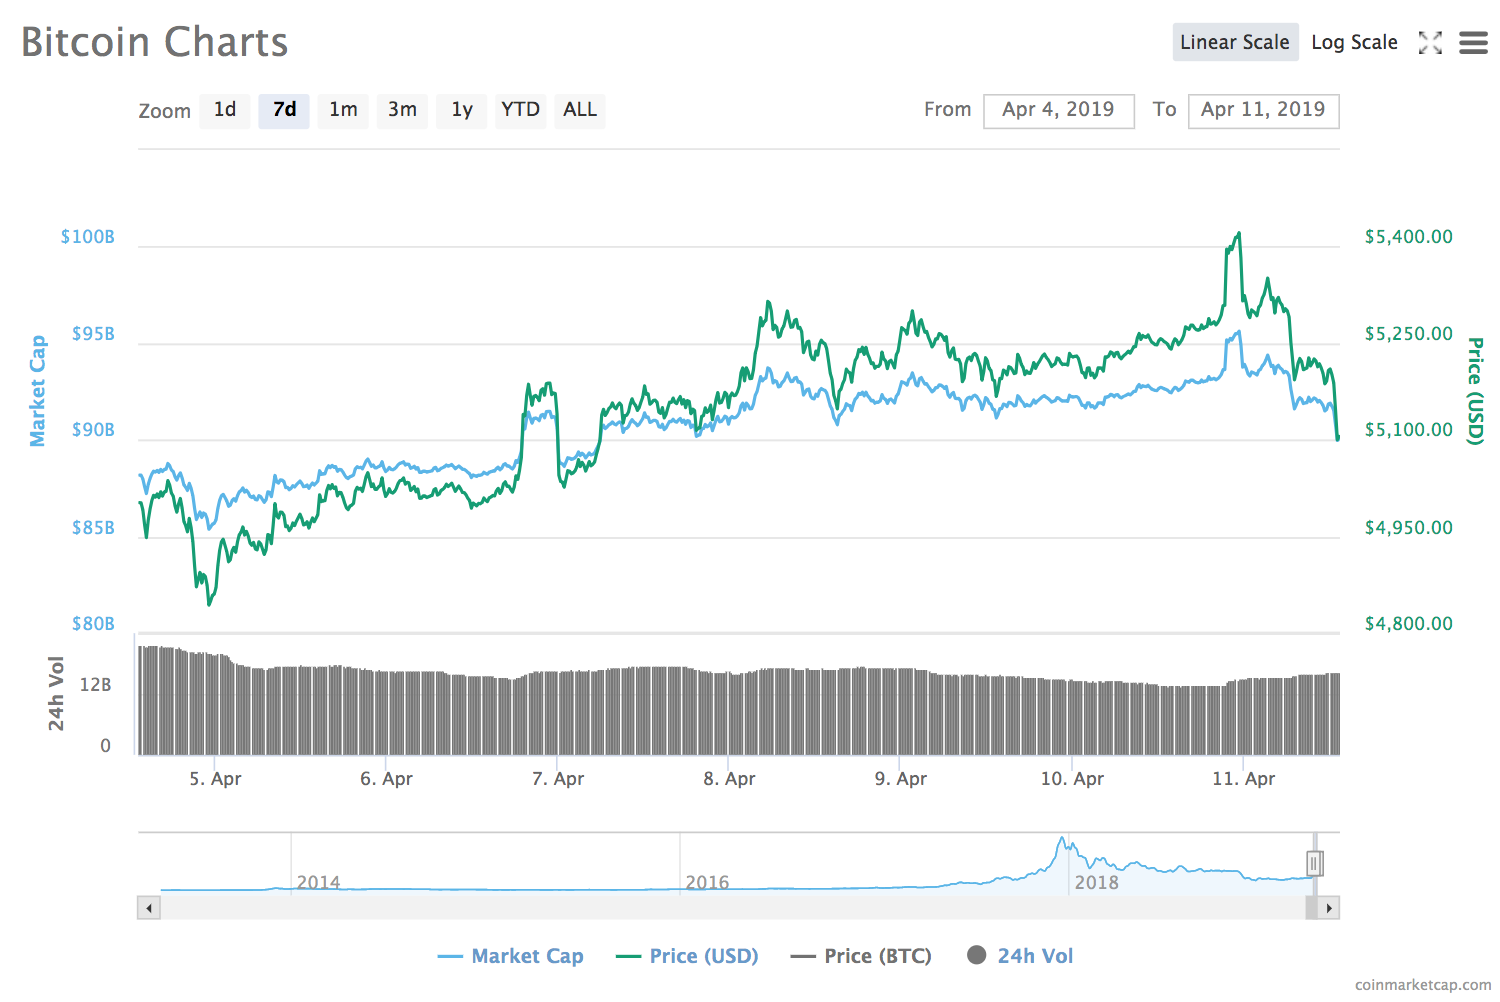This screenshot has width=1500, height=1002.
Task: Switch to Linear Scale
Action: 1235,42
